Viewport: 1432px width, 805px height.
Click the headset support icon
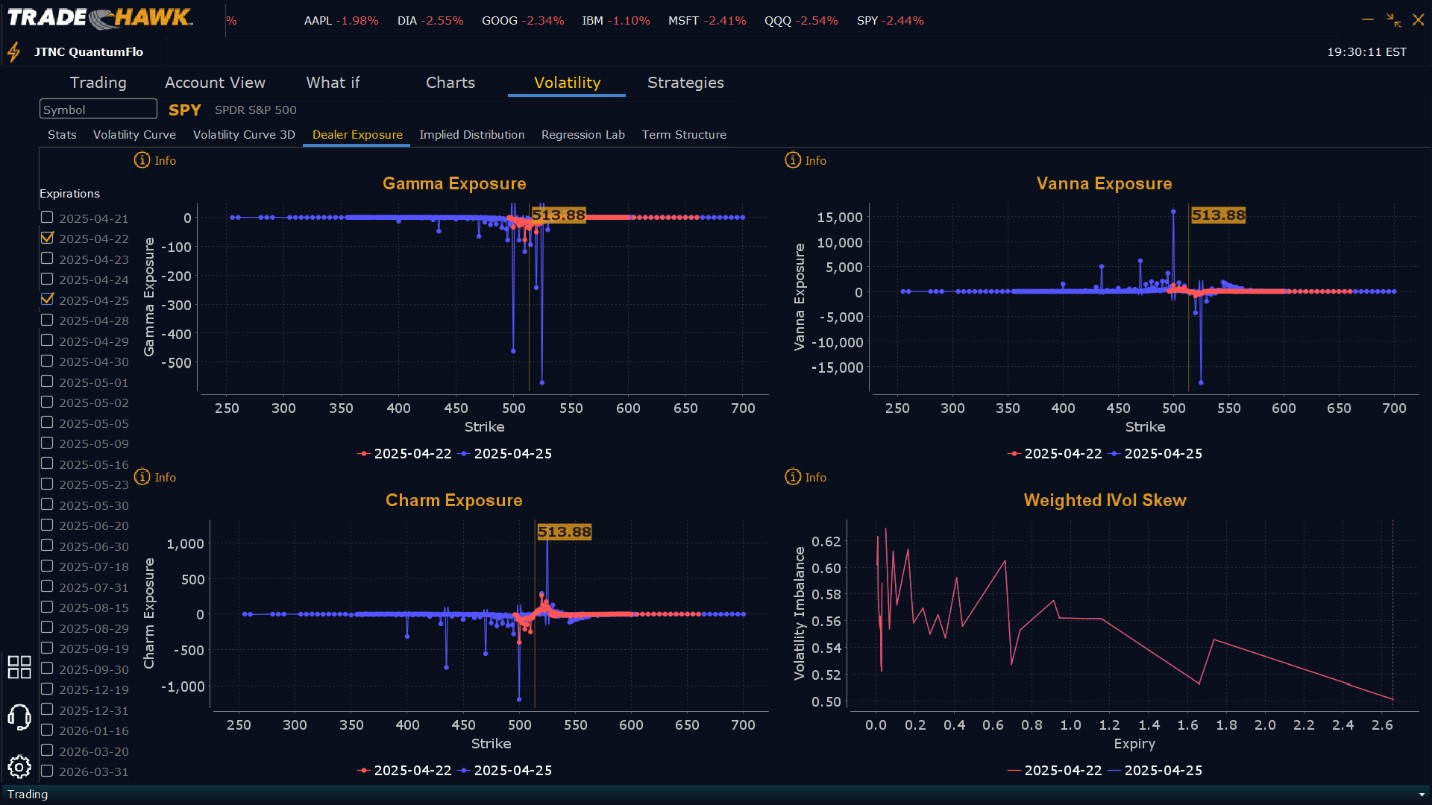tap(19, 717)
